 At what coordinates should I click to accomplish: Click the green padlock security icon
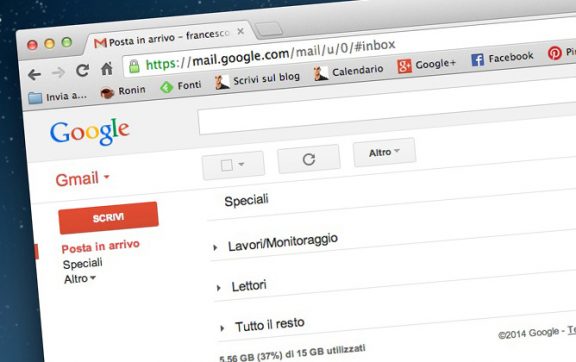[x=134, y=66]
